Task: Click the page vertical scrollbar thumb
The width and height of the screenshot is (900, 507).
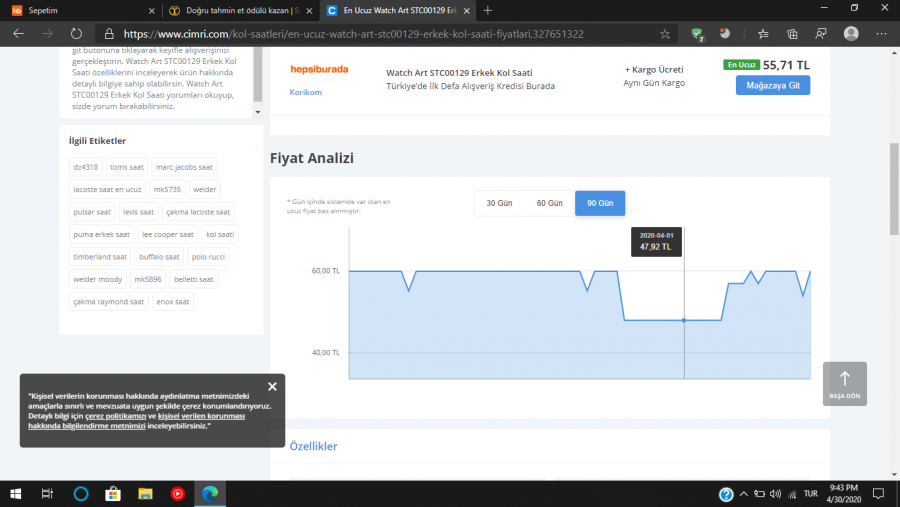Action: click(x=894, y=188)
